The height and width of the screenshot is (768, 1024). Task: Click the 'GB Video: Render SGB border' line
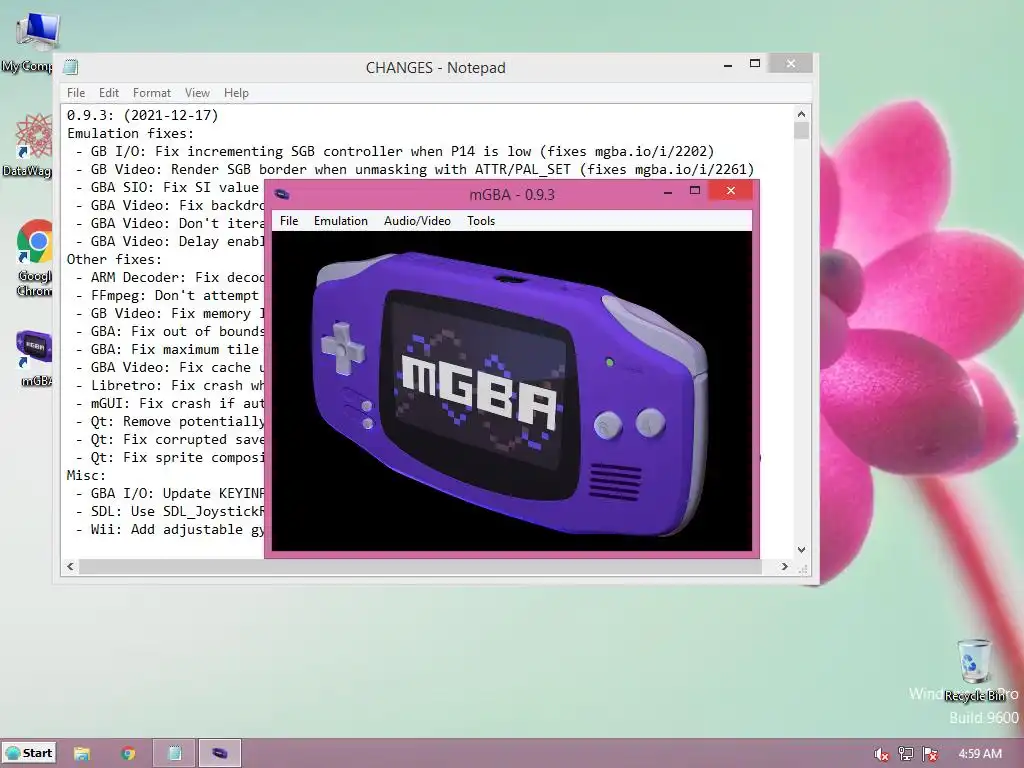(415, 170)
